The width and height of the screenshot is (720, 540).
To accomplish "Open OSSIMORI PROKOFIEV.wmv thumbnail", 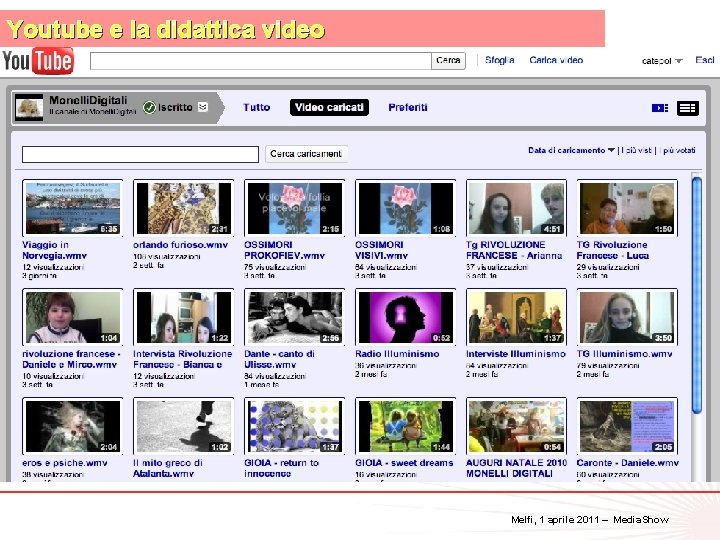I will click(x=295, y=208).
